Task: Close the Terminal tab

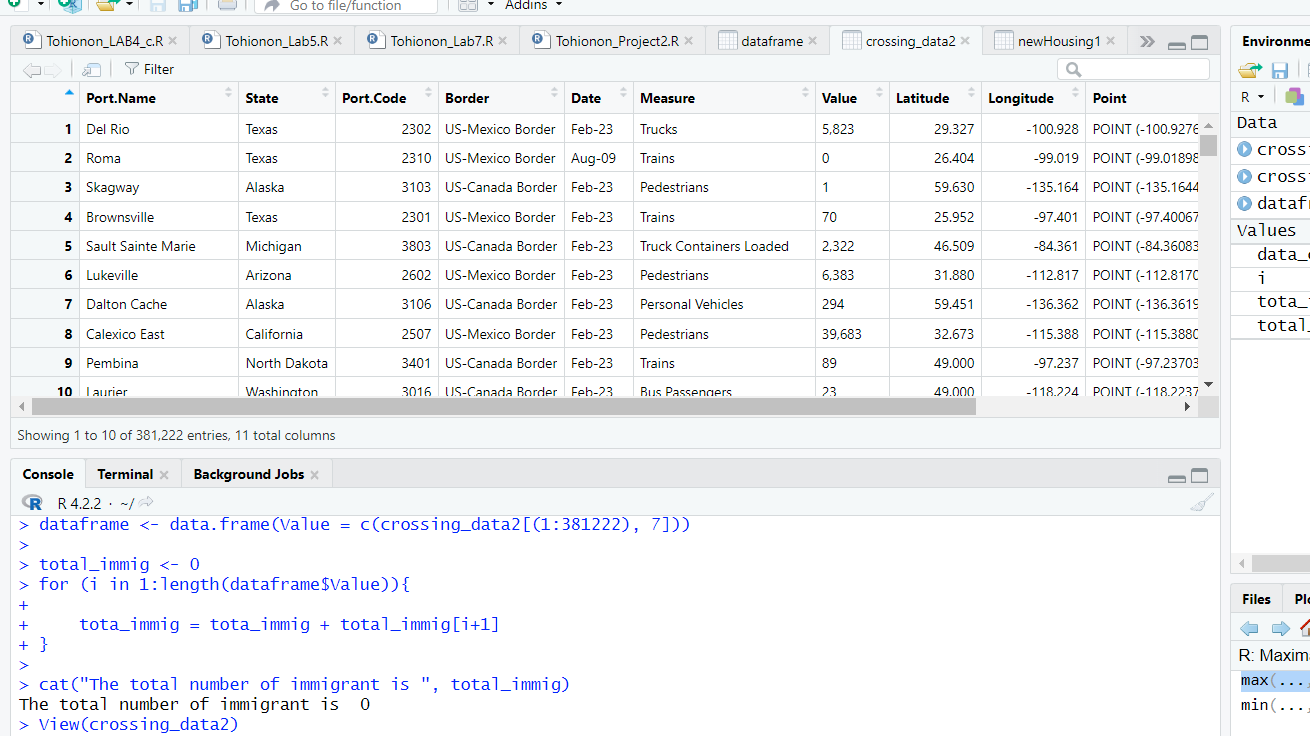Action: [164, 475]
